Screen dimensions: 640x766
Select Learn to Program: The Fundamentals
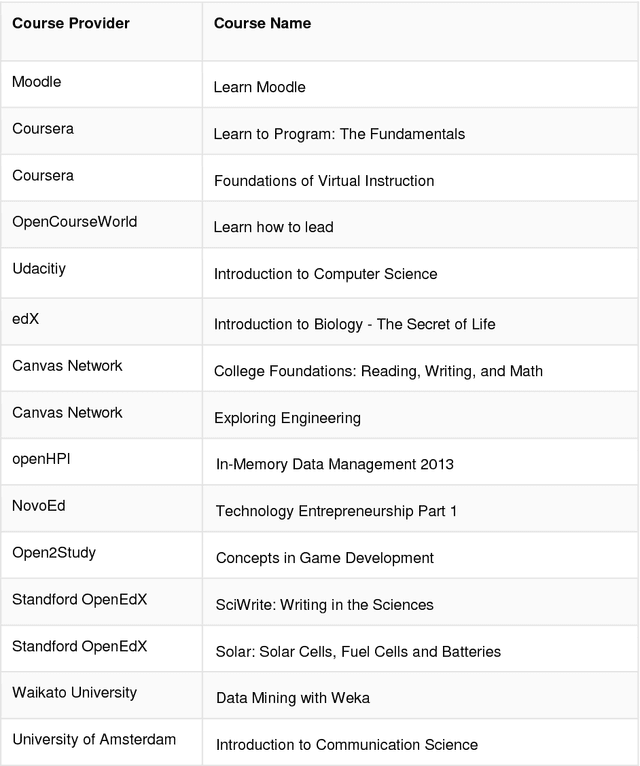(x=339, y=134)
